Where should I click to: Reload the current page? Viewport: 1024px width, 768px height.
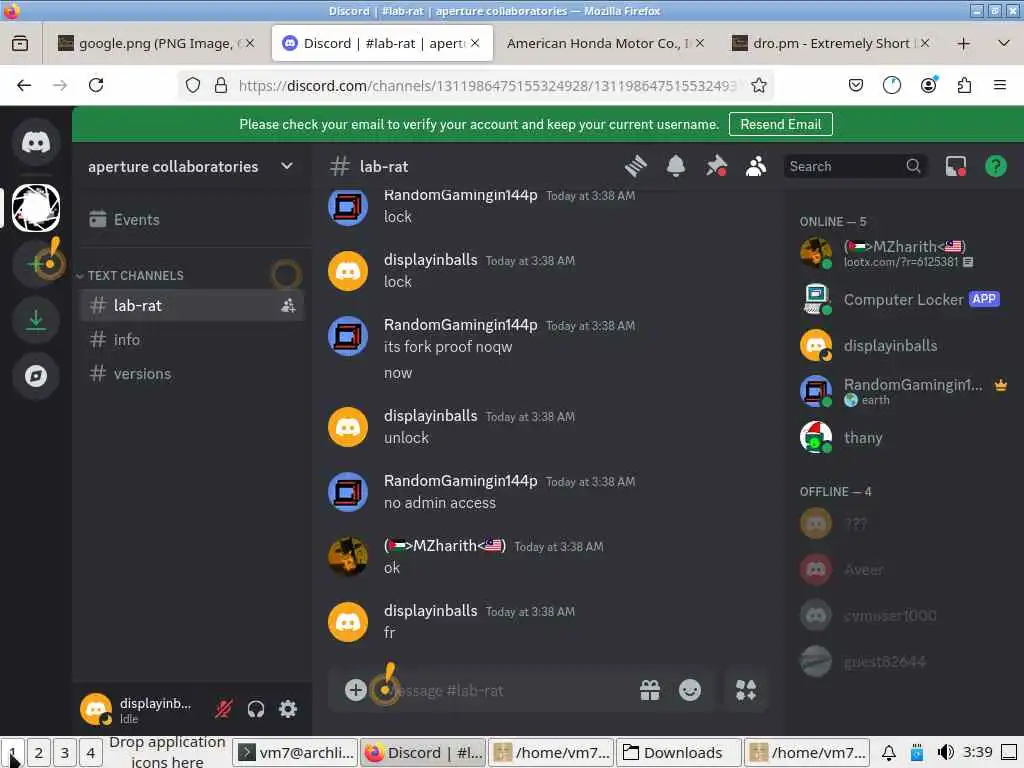pos(96,86)
